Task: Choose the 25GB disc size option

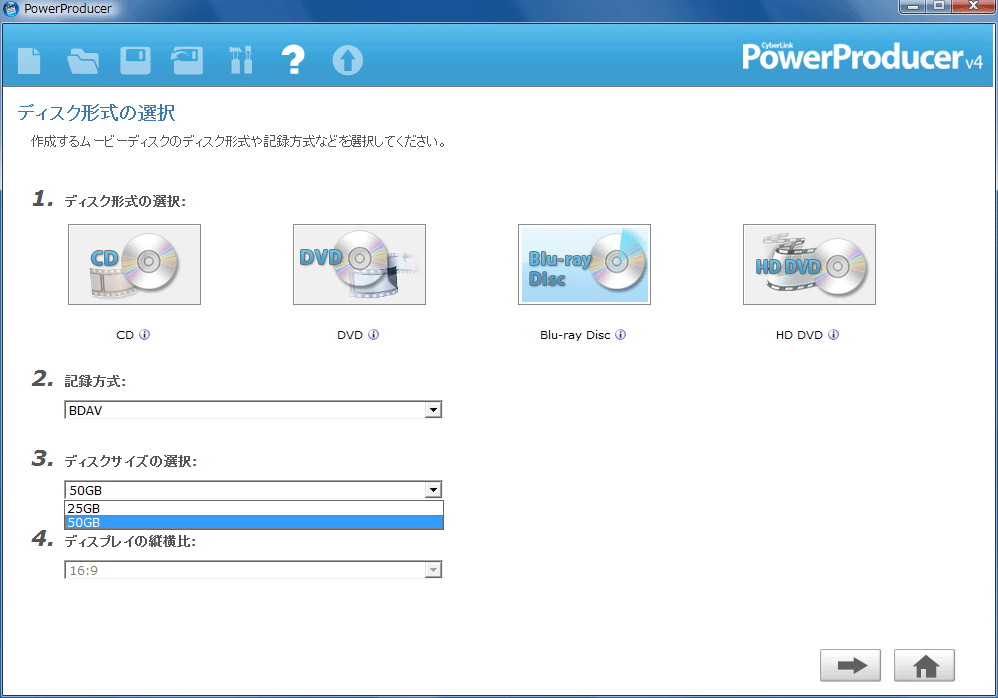Action: tap(253, 508)
